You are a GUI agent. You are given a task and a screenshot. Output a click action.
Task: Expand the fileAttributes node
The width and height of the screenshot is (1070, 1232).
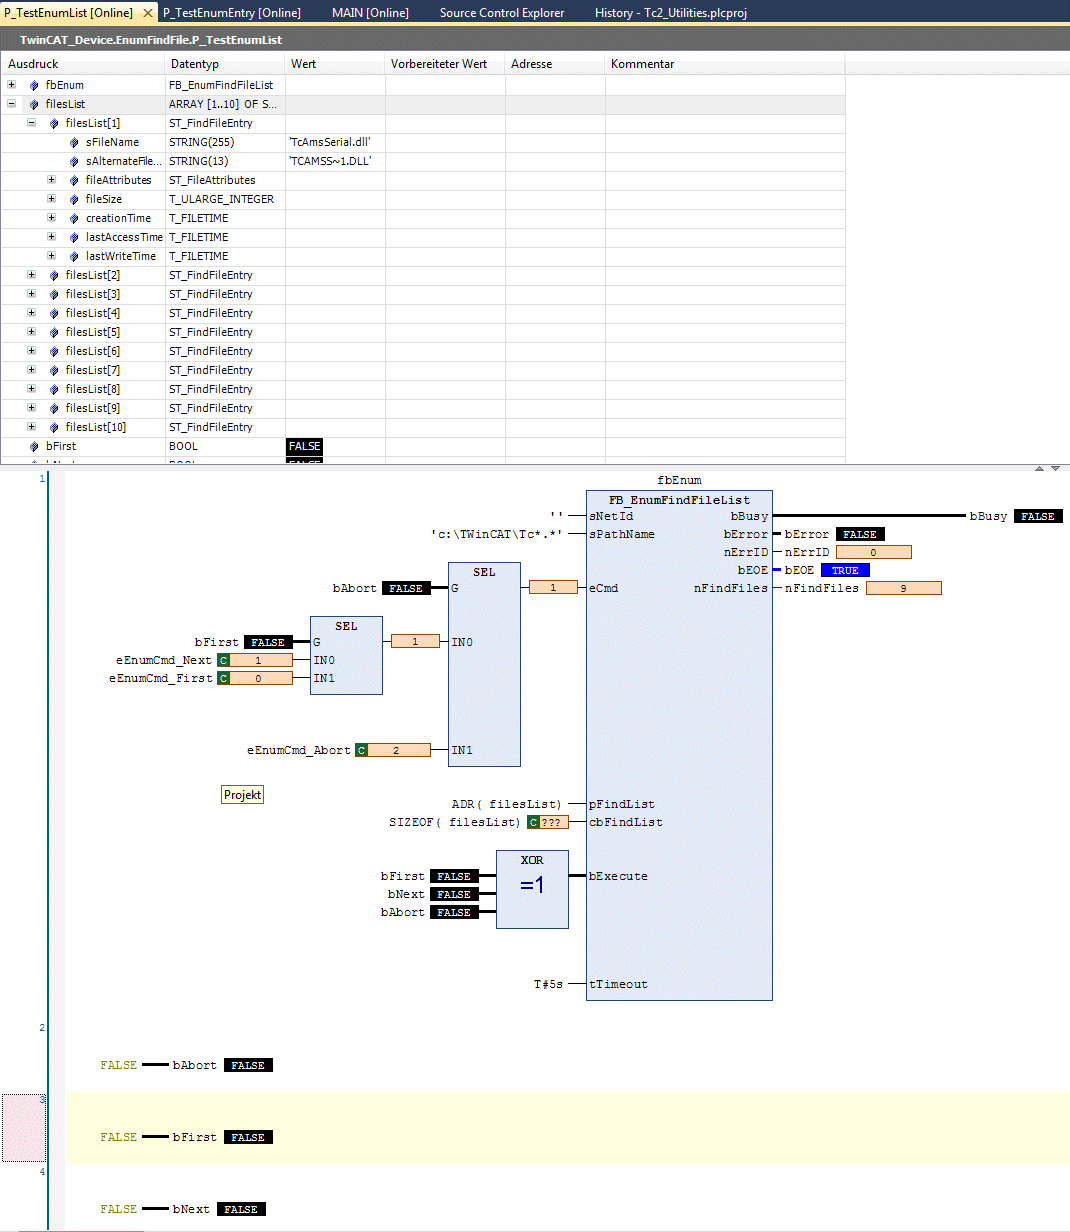coord(51,180)
